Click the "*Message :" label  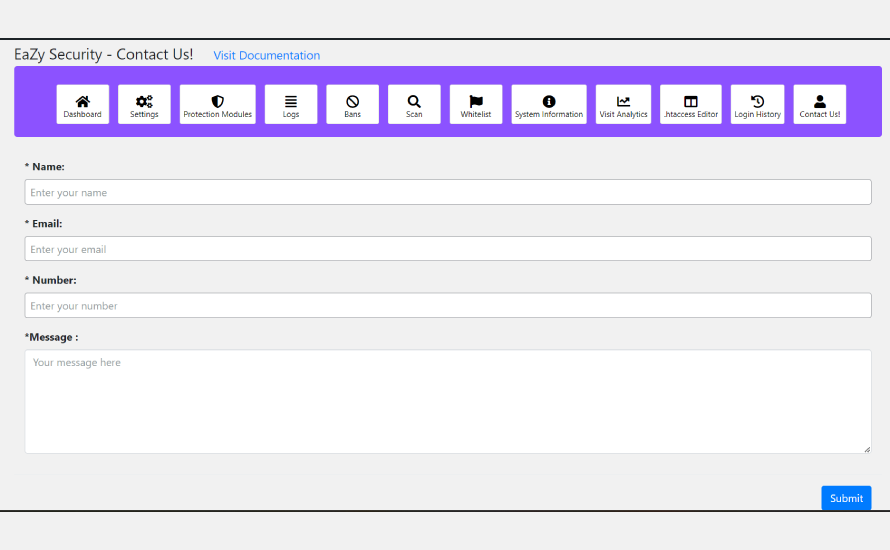[x=52, y=337]
